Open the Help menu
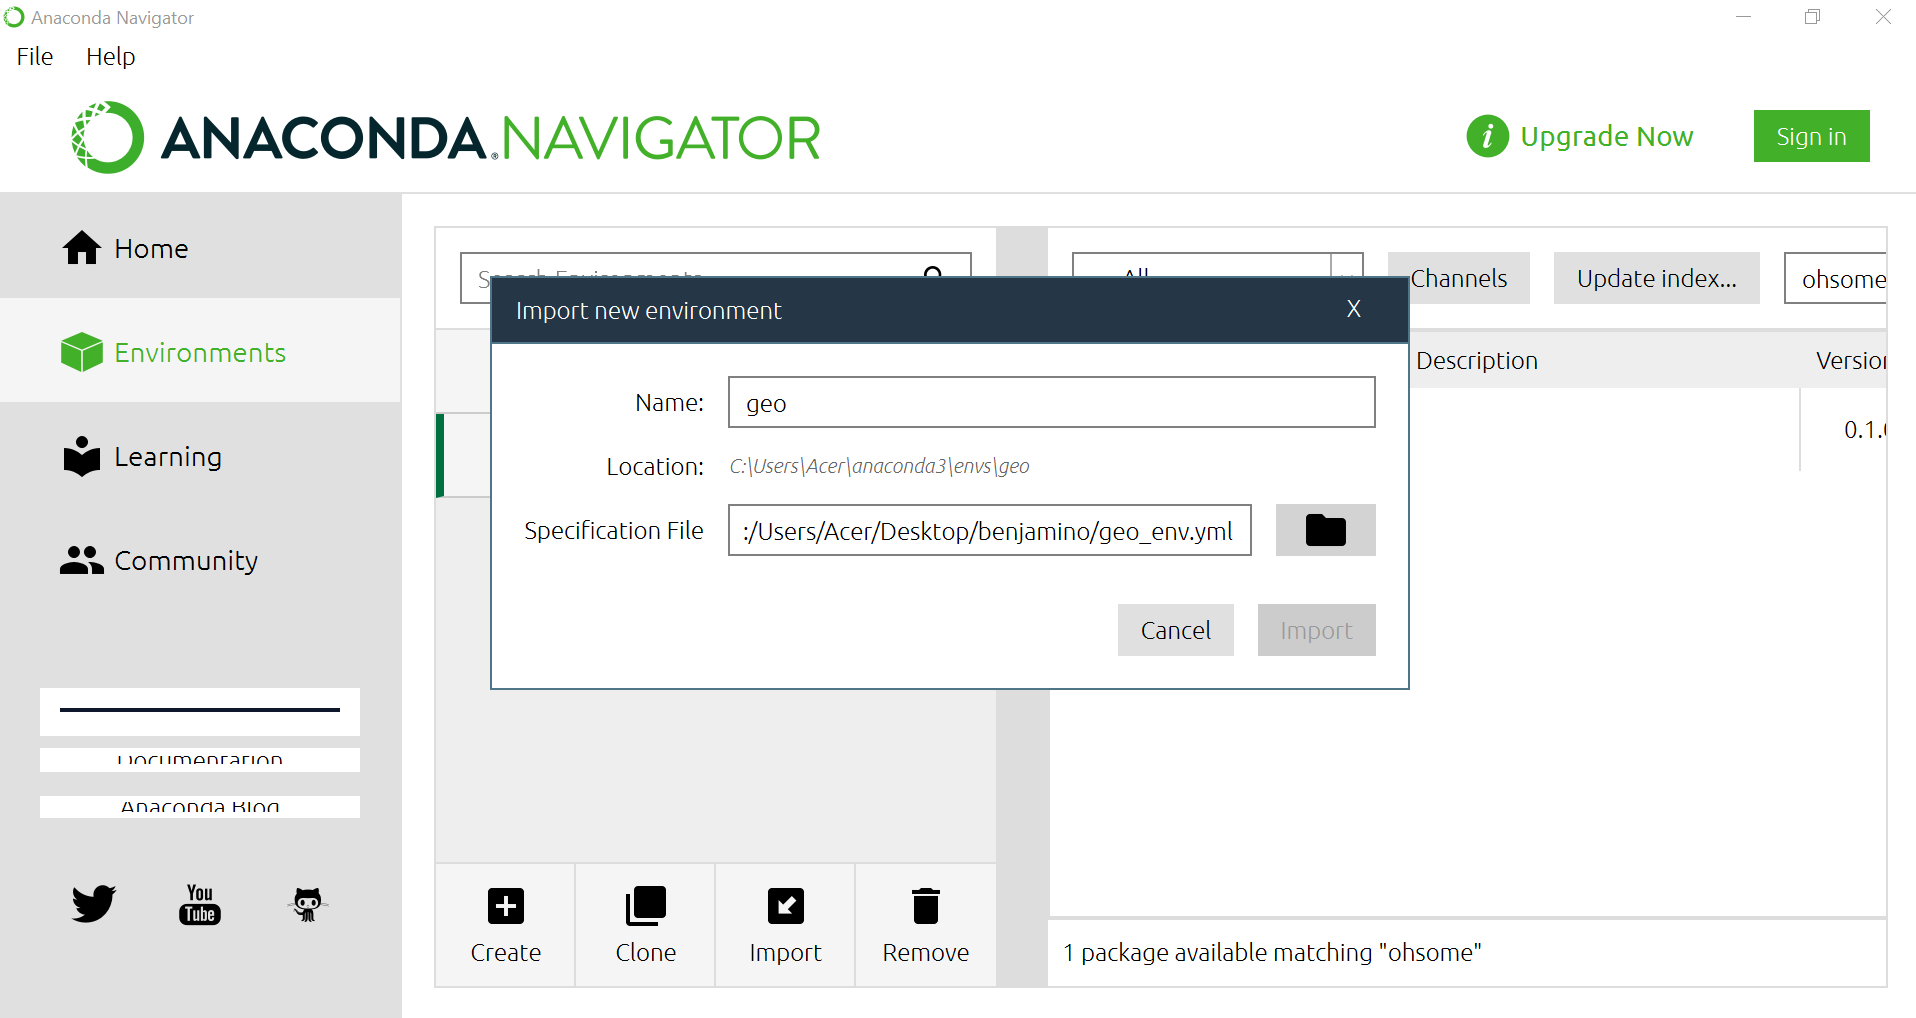This screenshot has height=1018, width=1916. [x=110, y=57]
